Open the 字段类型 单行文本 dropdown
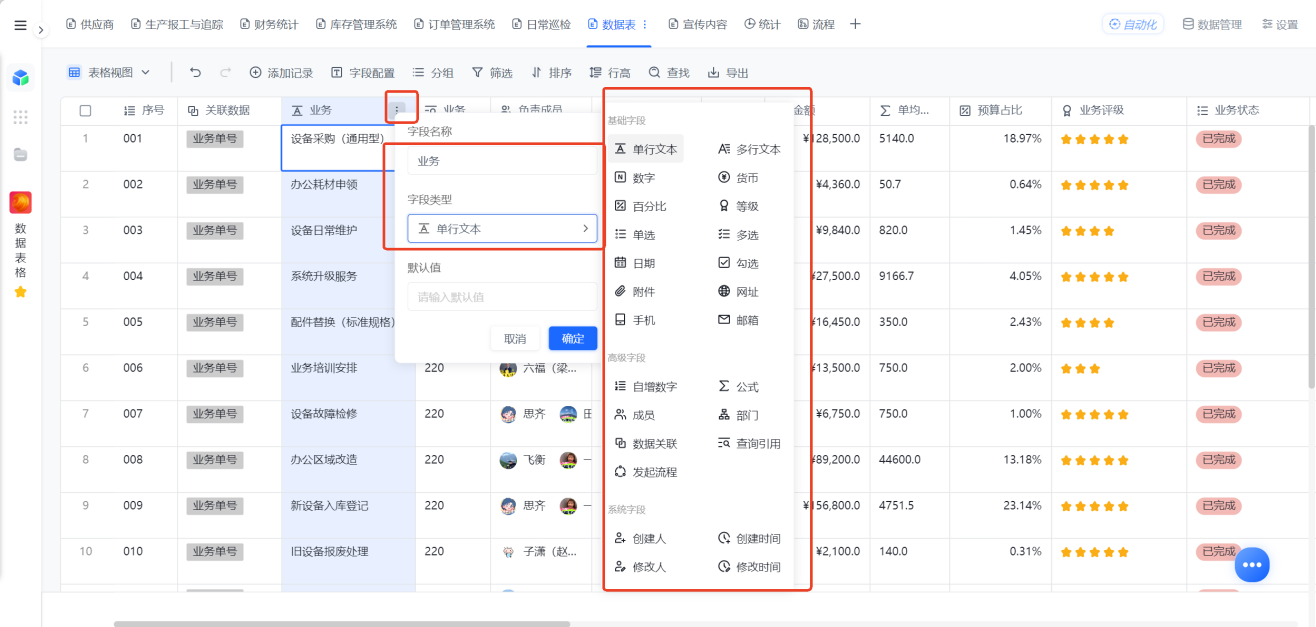Image resolution: width=1316 pixels, height=627 pixels. [x=502, y=228]
